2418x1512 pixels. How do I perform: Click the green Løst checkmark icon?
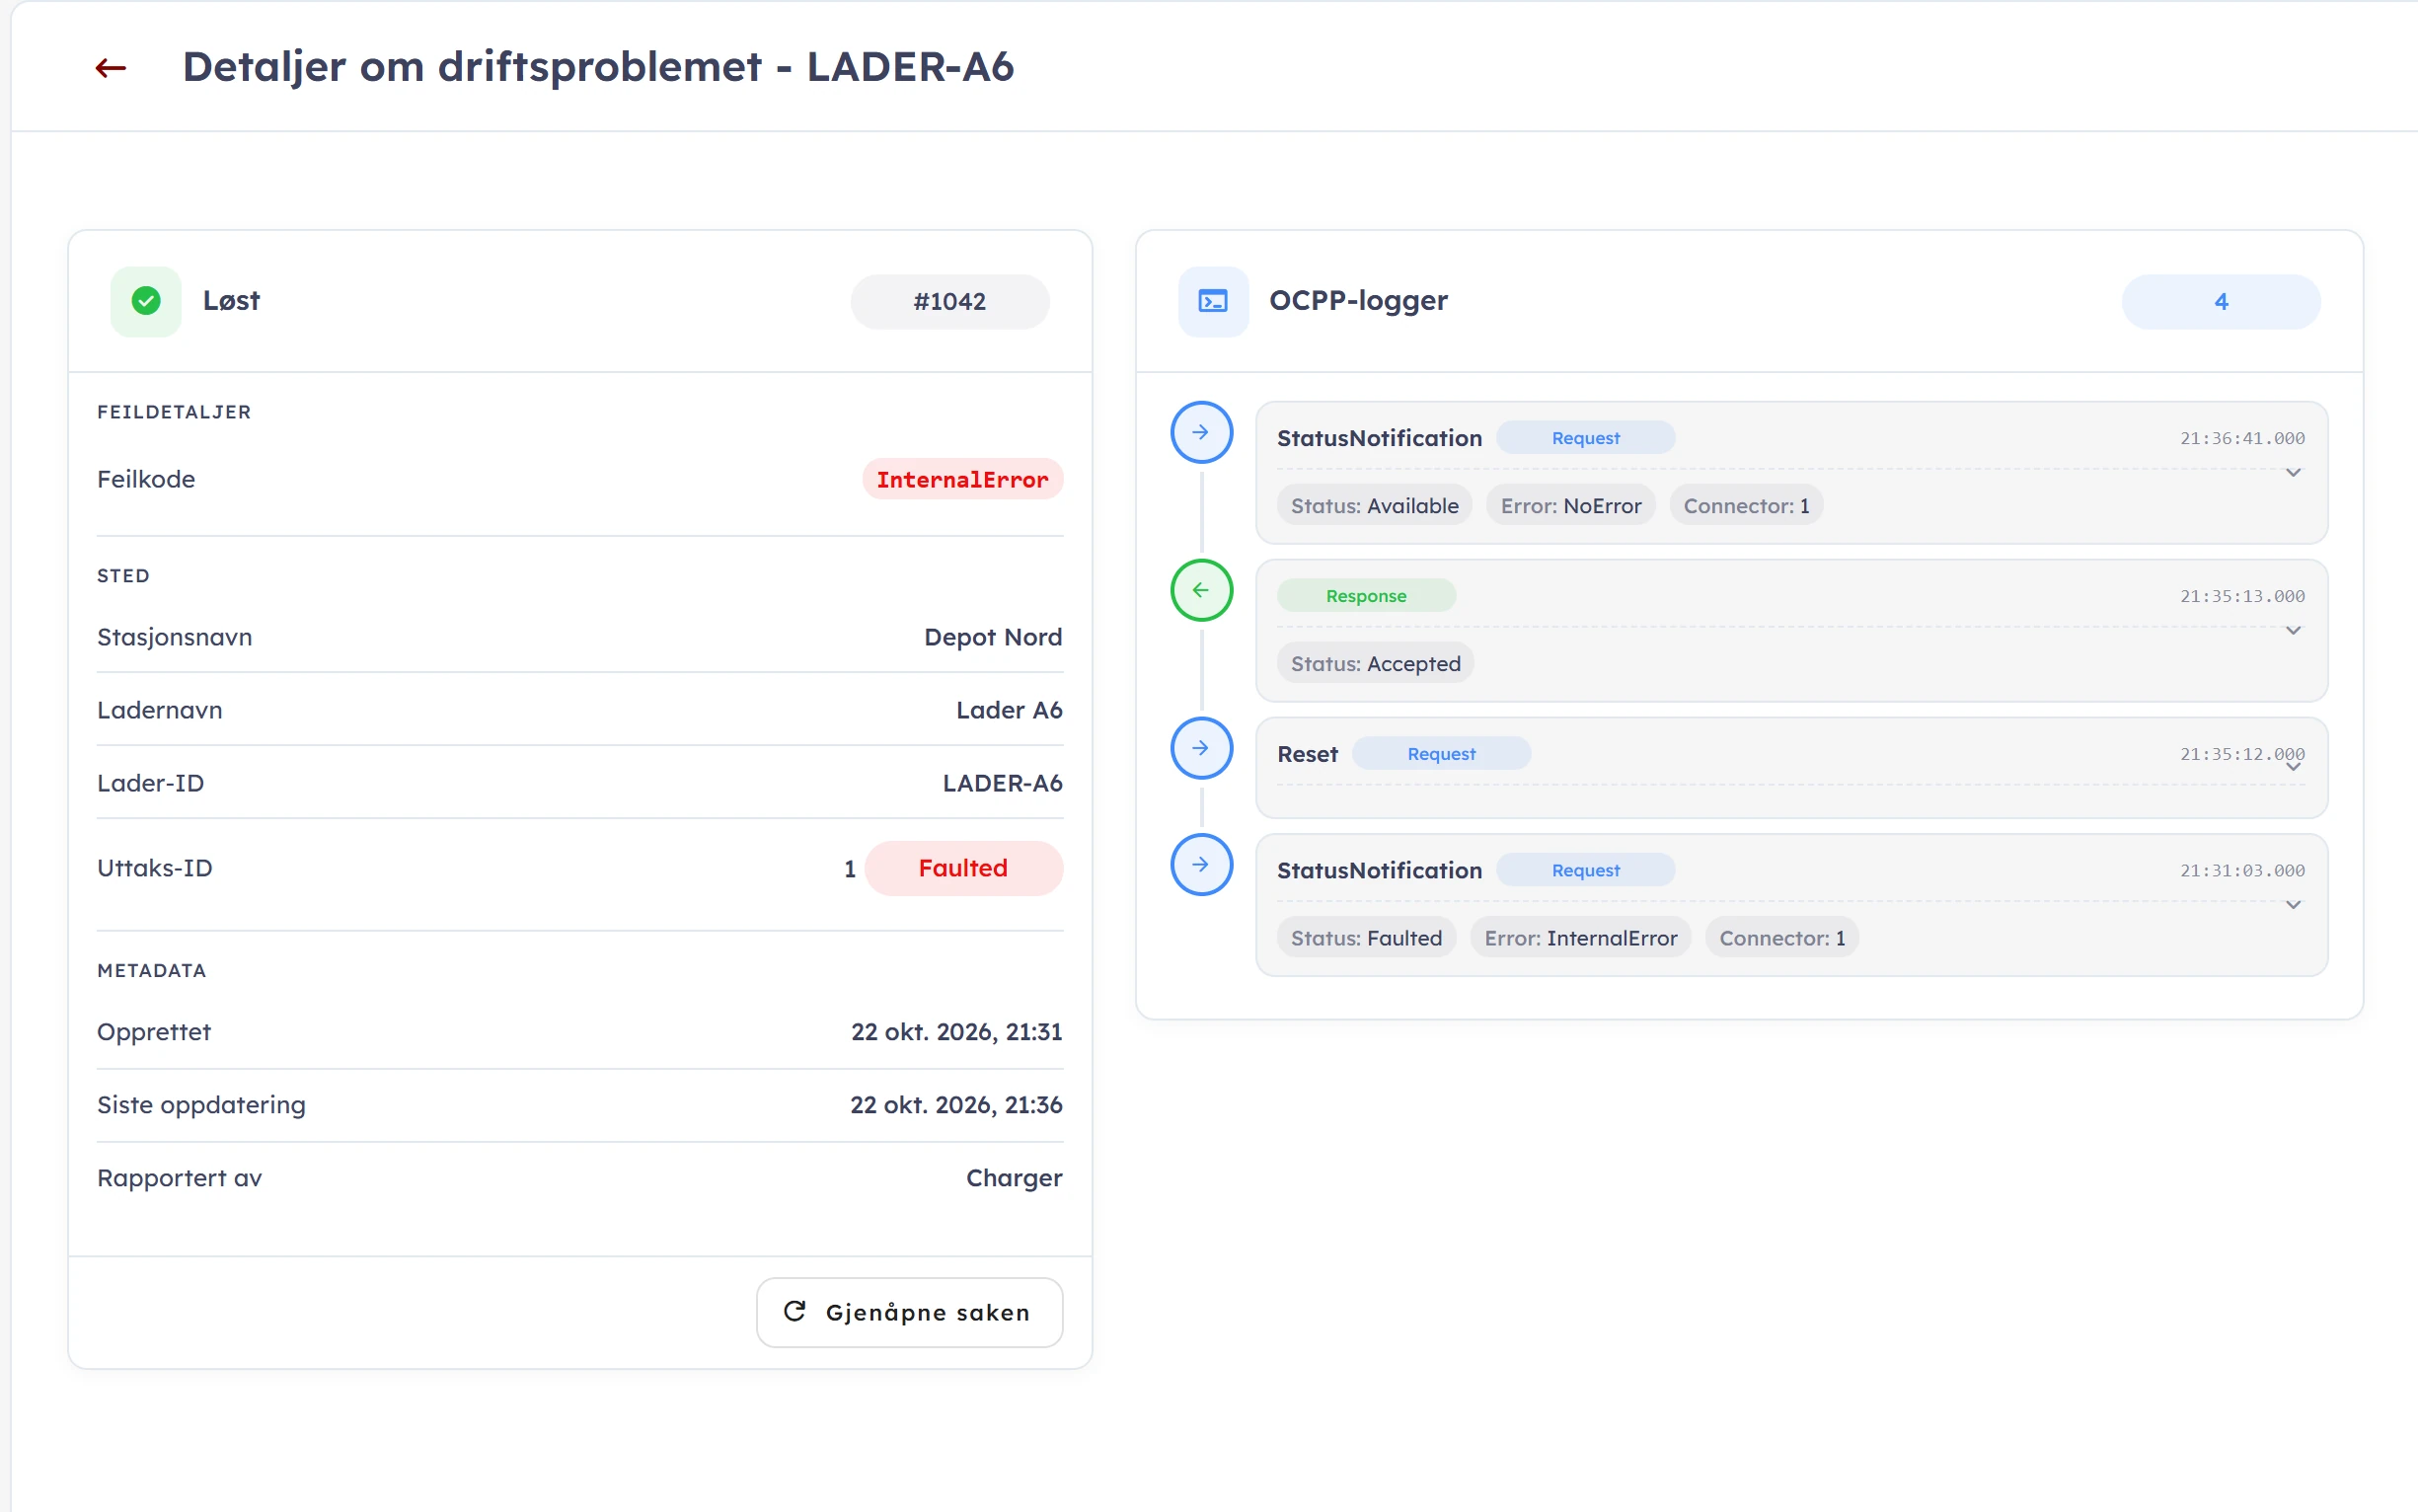click(146, 301)
